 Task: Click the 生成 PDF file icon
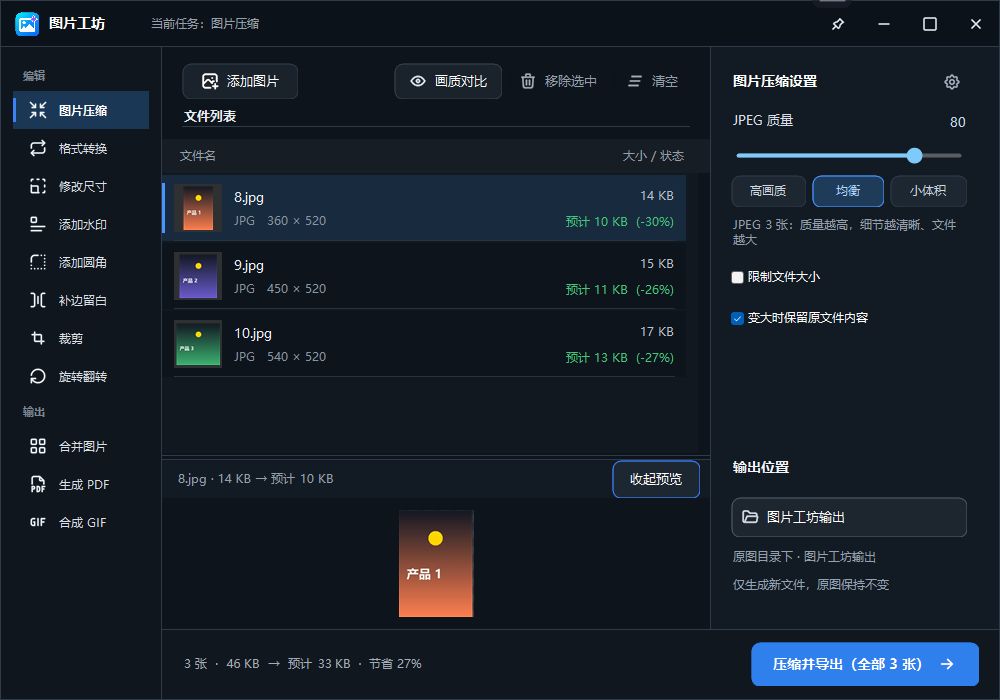(38, 485)
